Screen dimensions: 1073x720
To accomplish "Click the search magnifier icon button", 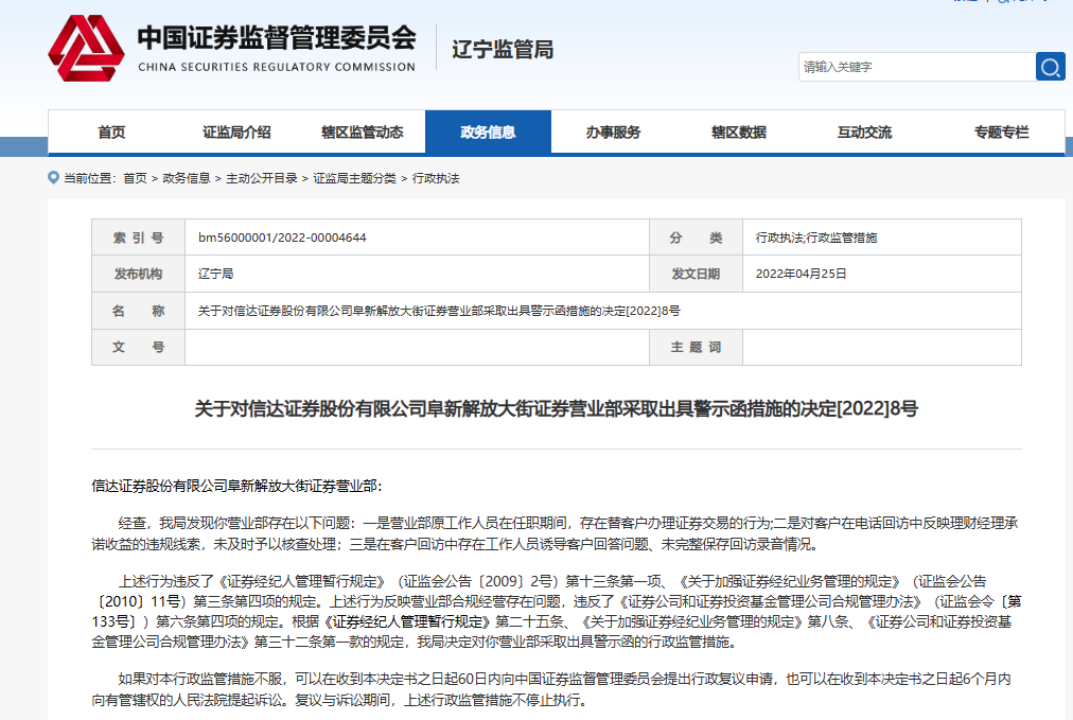I will 1050,67.
